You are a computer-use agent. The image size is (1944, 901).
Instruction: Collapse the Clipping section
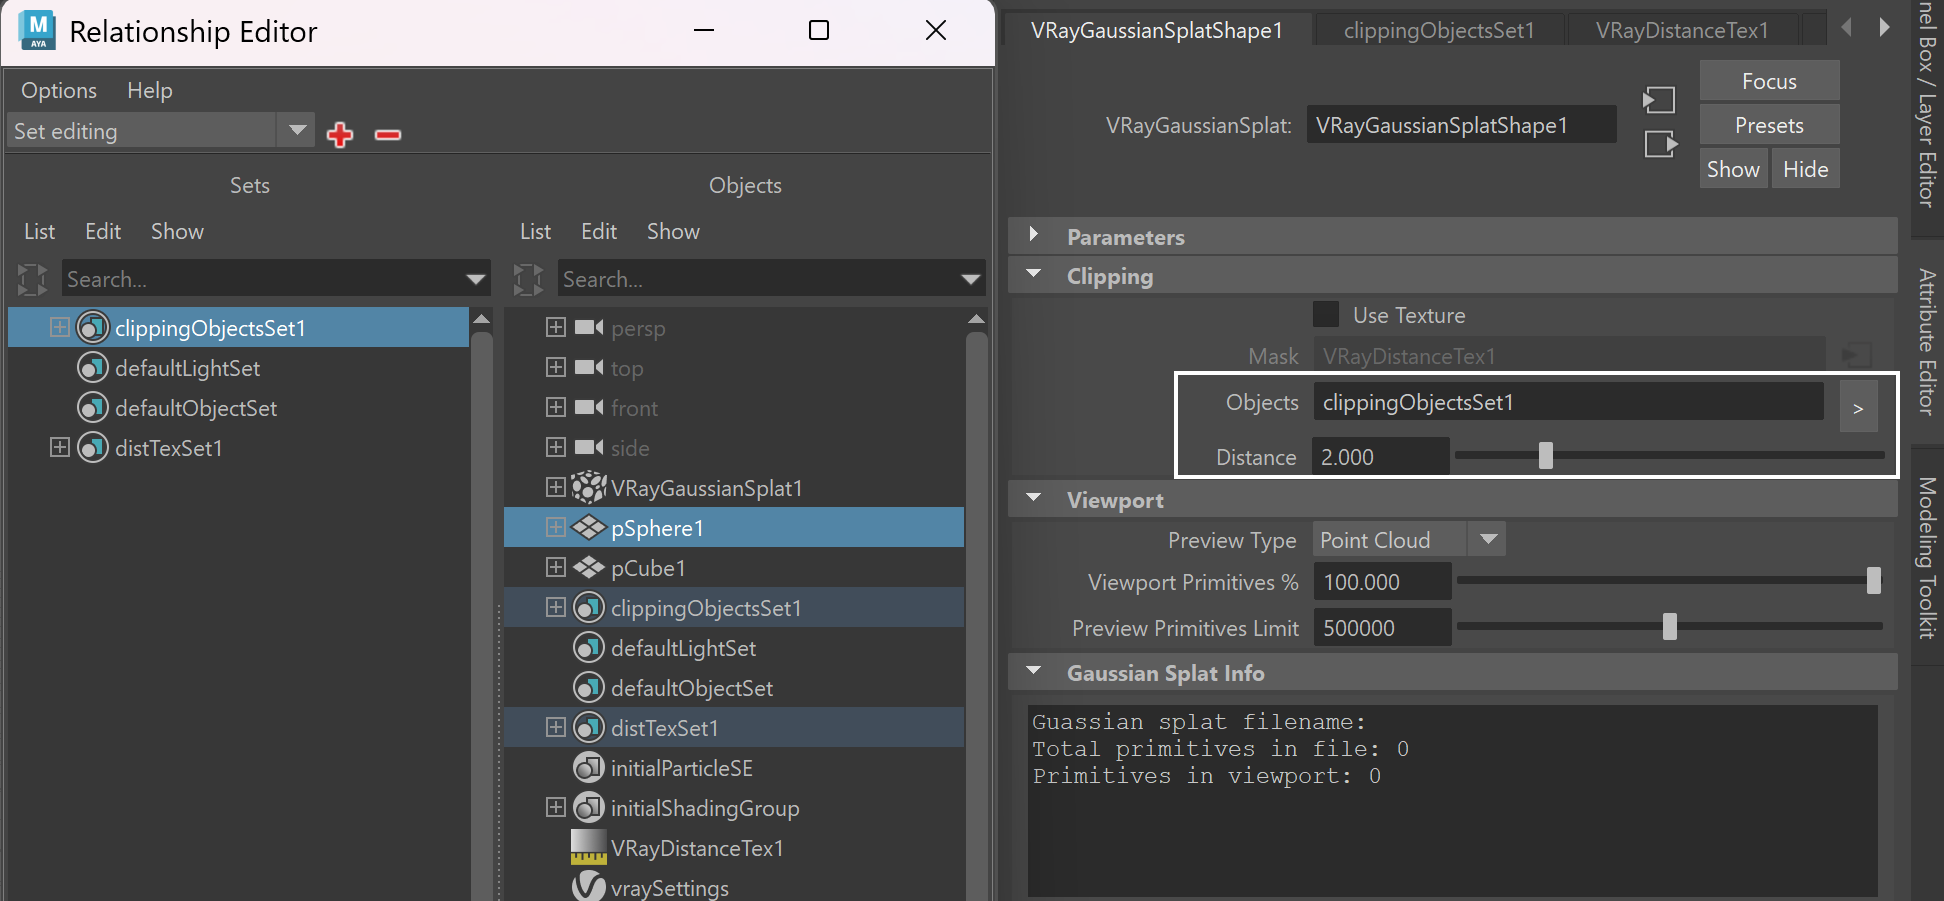pyautogui.click(x=1034, y=273)
